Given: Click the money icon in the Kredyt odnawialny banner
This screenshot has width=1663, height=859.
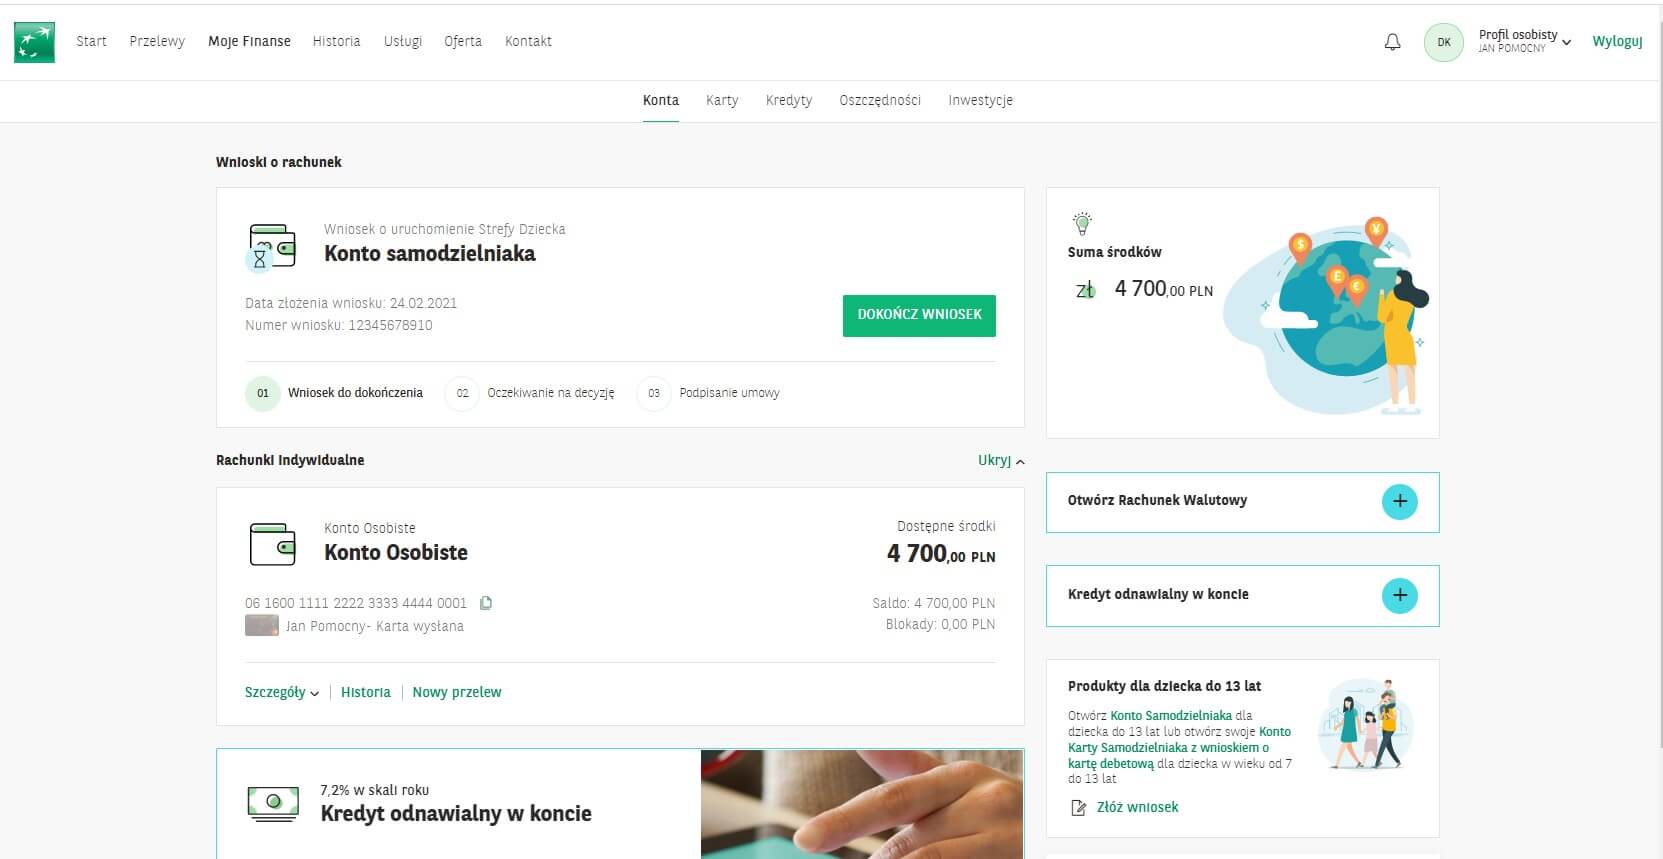Looking at the screenshot, I should point(273,804).
